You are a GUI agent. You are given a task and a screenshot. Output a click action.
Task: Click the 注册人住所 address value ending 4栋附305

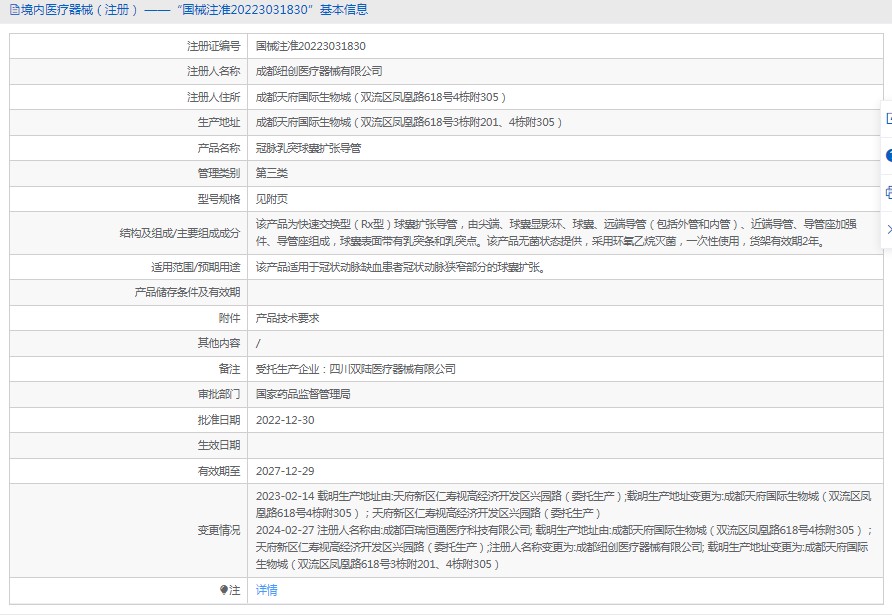[381, 97]
